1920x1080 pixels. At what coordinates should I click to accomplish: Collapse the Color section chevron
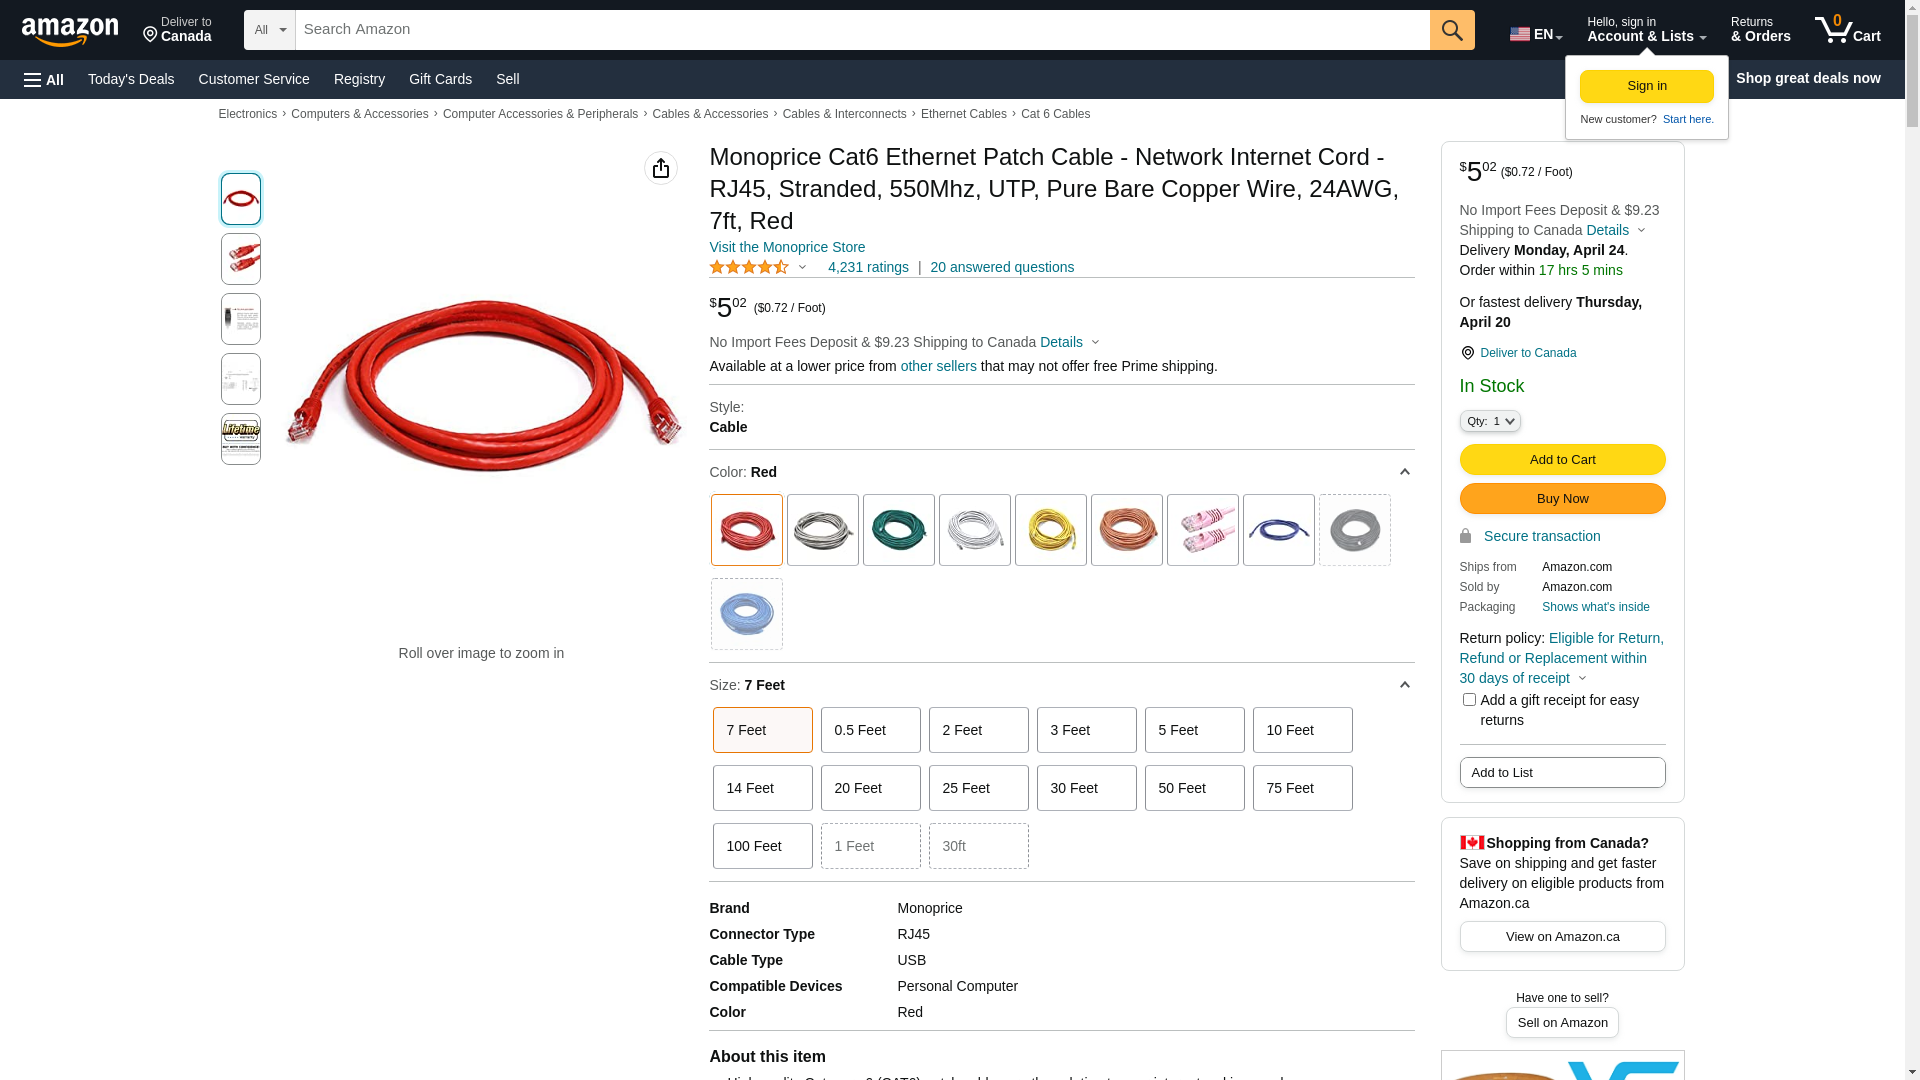pyautogui.click(x=1404, y=472)
